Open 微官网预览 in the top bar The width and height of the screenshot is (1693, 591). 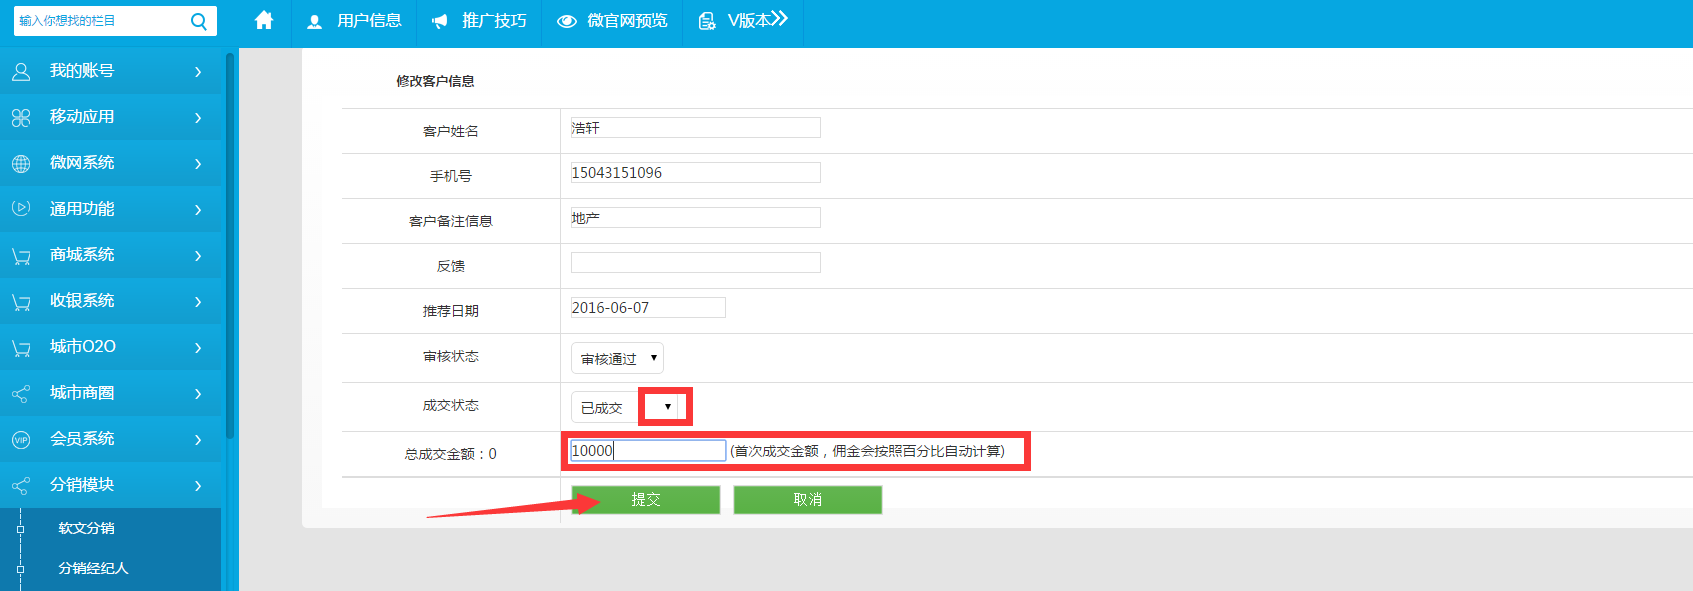tap(612, 21)
